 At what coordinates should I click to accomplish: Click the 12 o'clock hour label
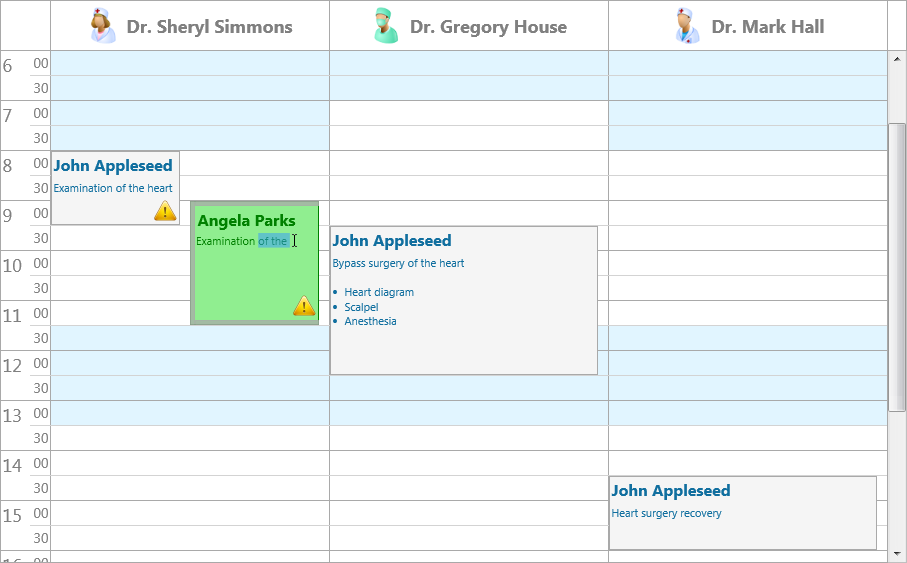pos(12,366)
